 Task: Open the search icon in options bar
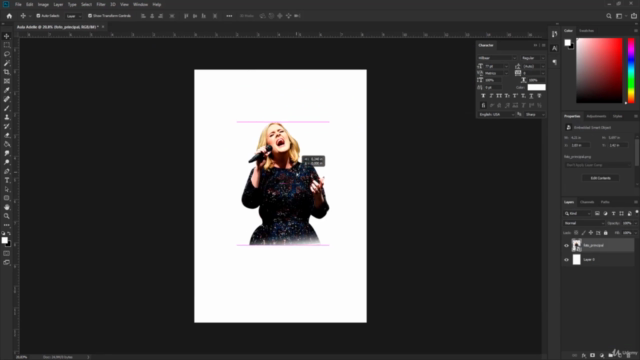point(609,16)
